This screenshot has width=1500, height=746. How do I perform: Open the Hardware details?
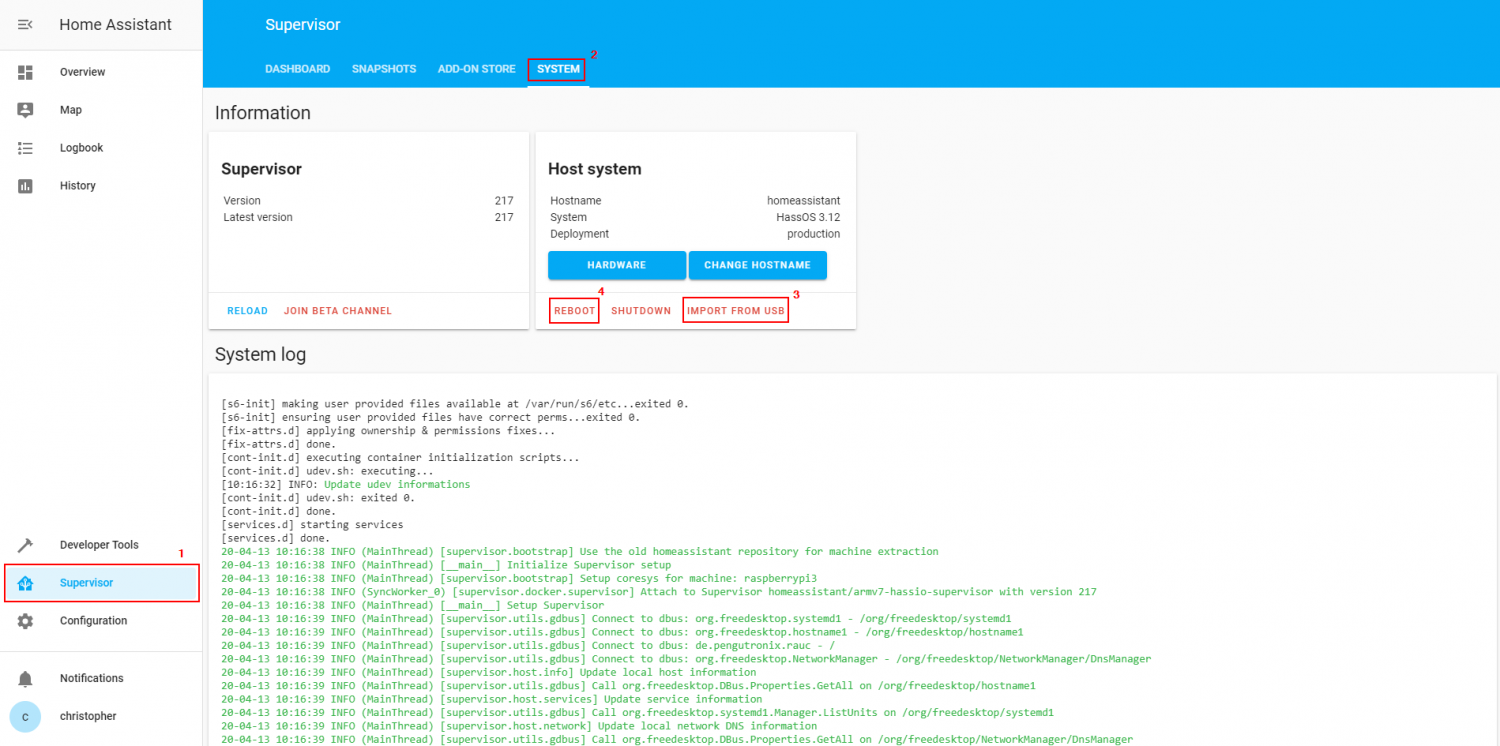[x=616, y=265]
